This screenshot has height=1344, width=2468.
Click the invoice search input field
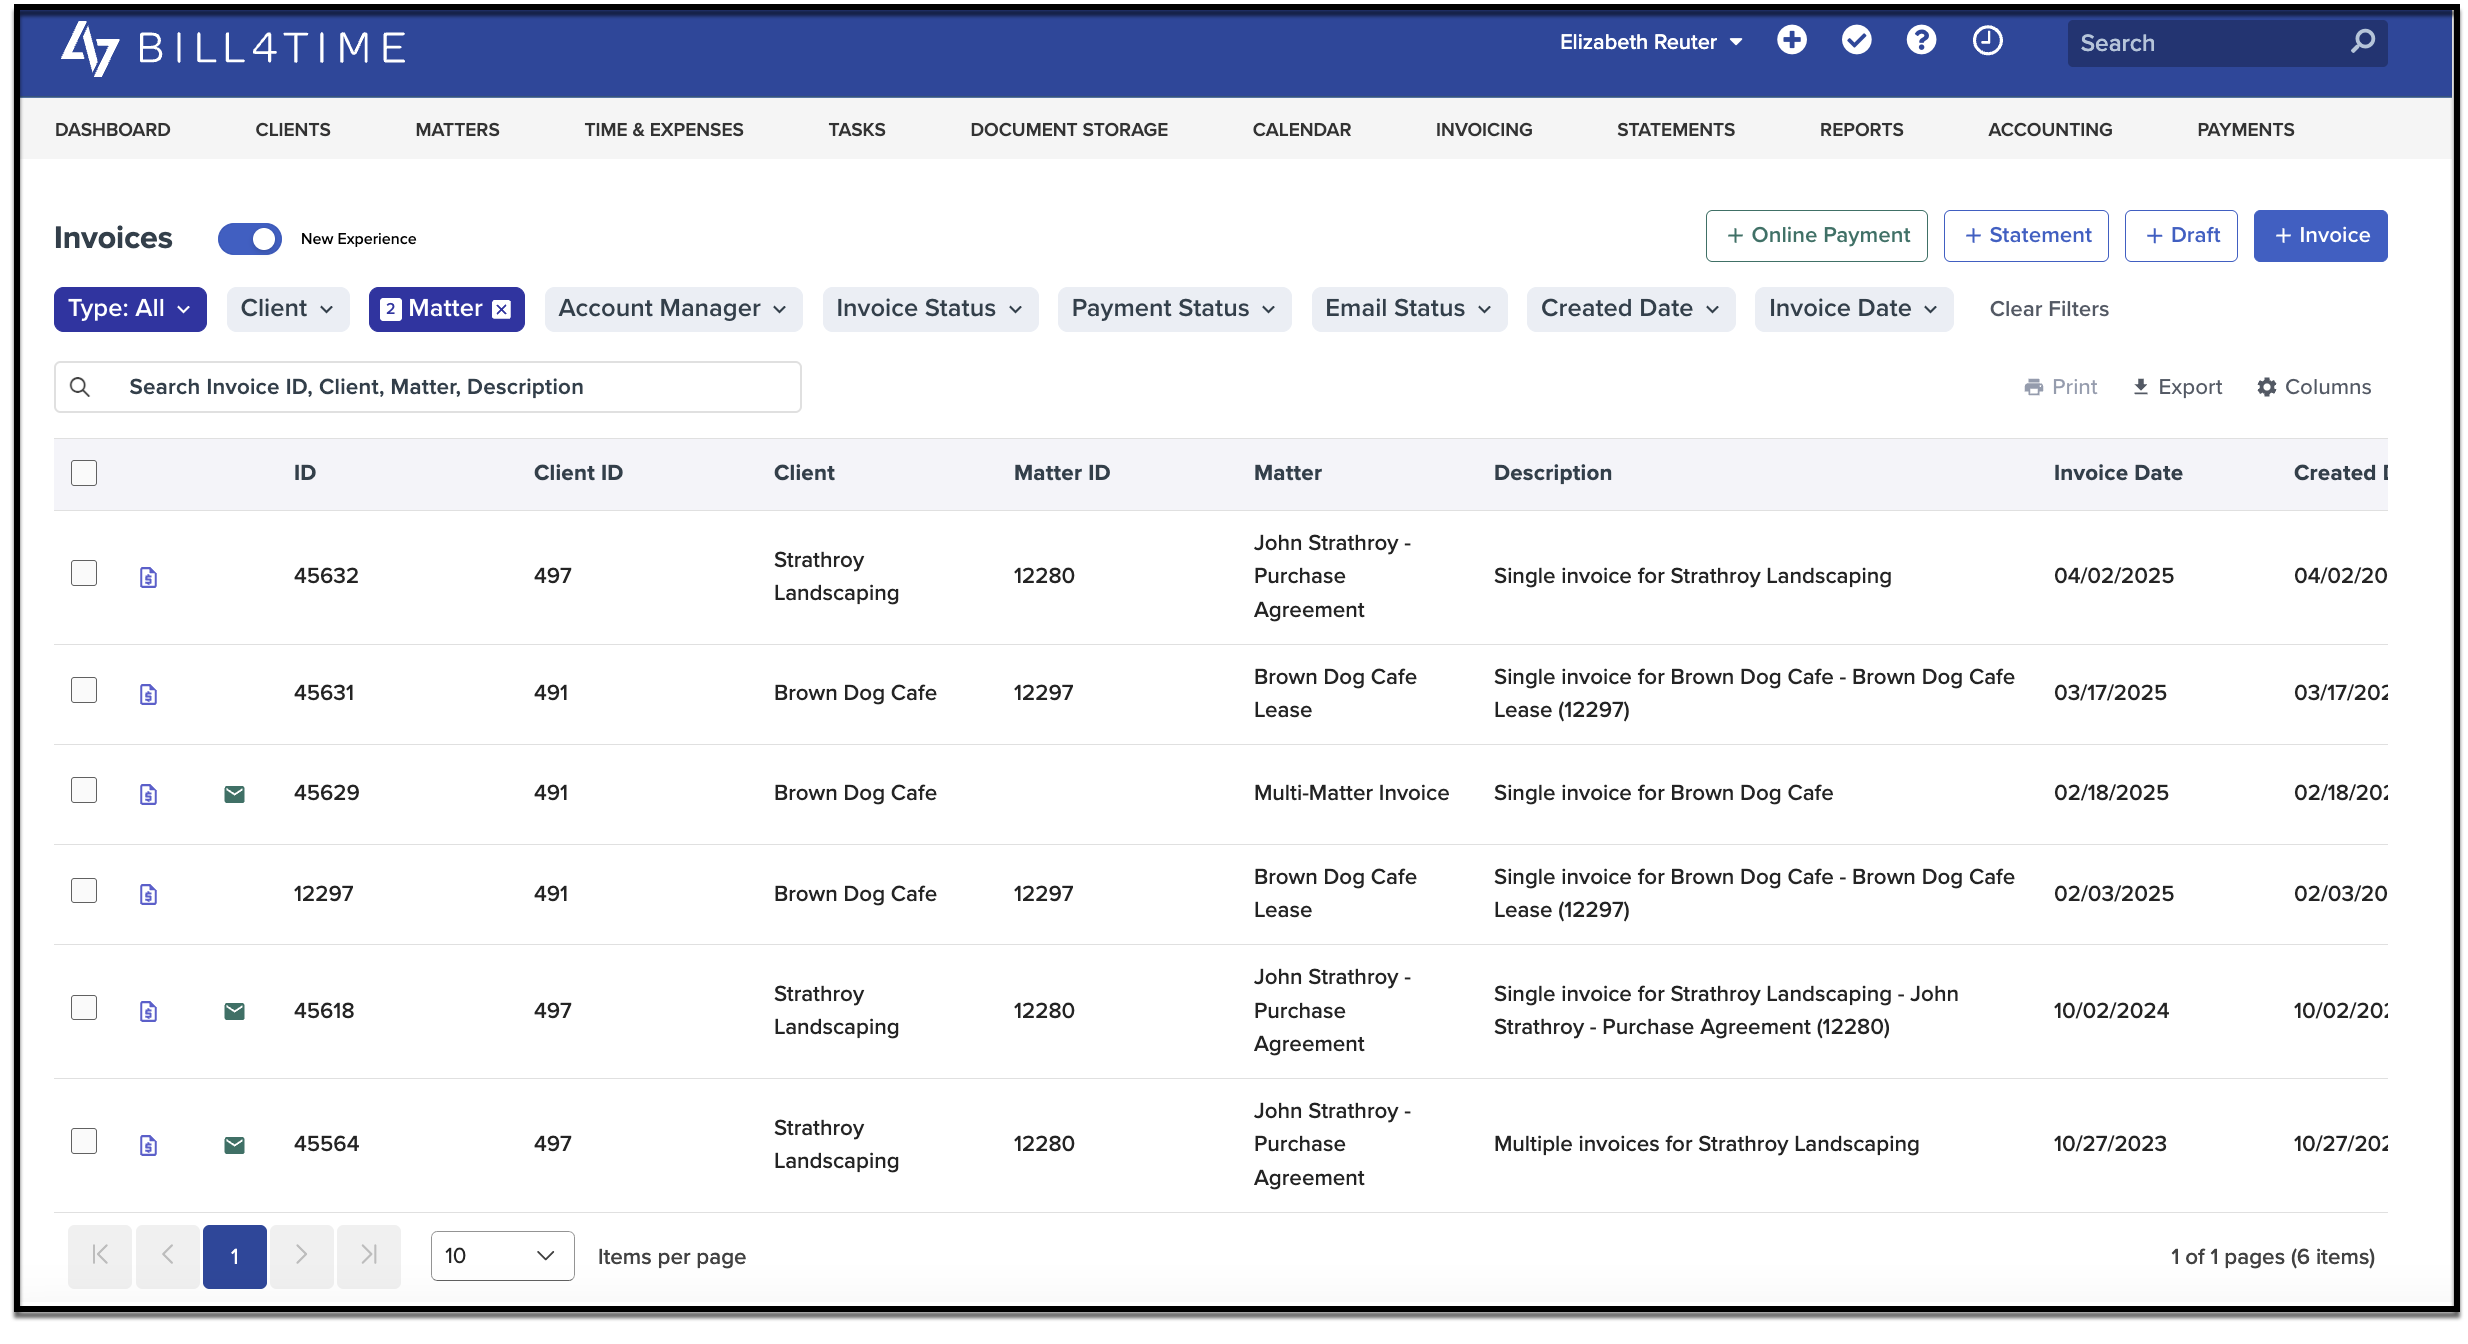(x=428, y=387)
